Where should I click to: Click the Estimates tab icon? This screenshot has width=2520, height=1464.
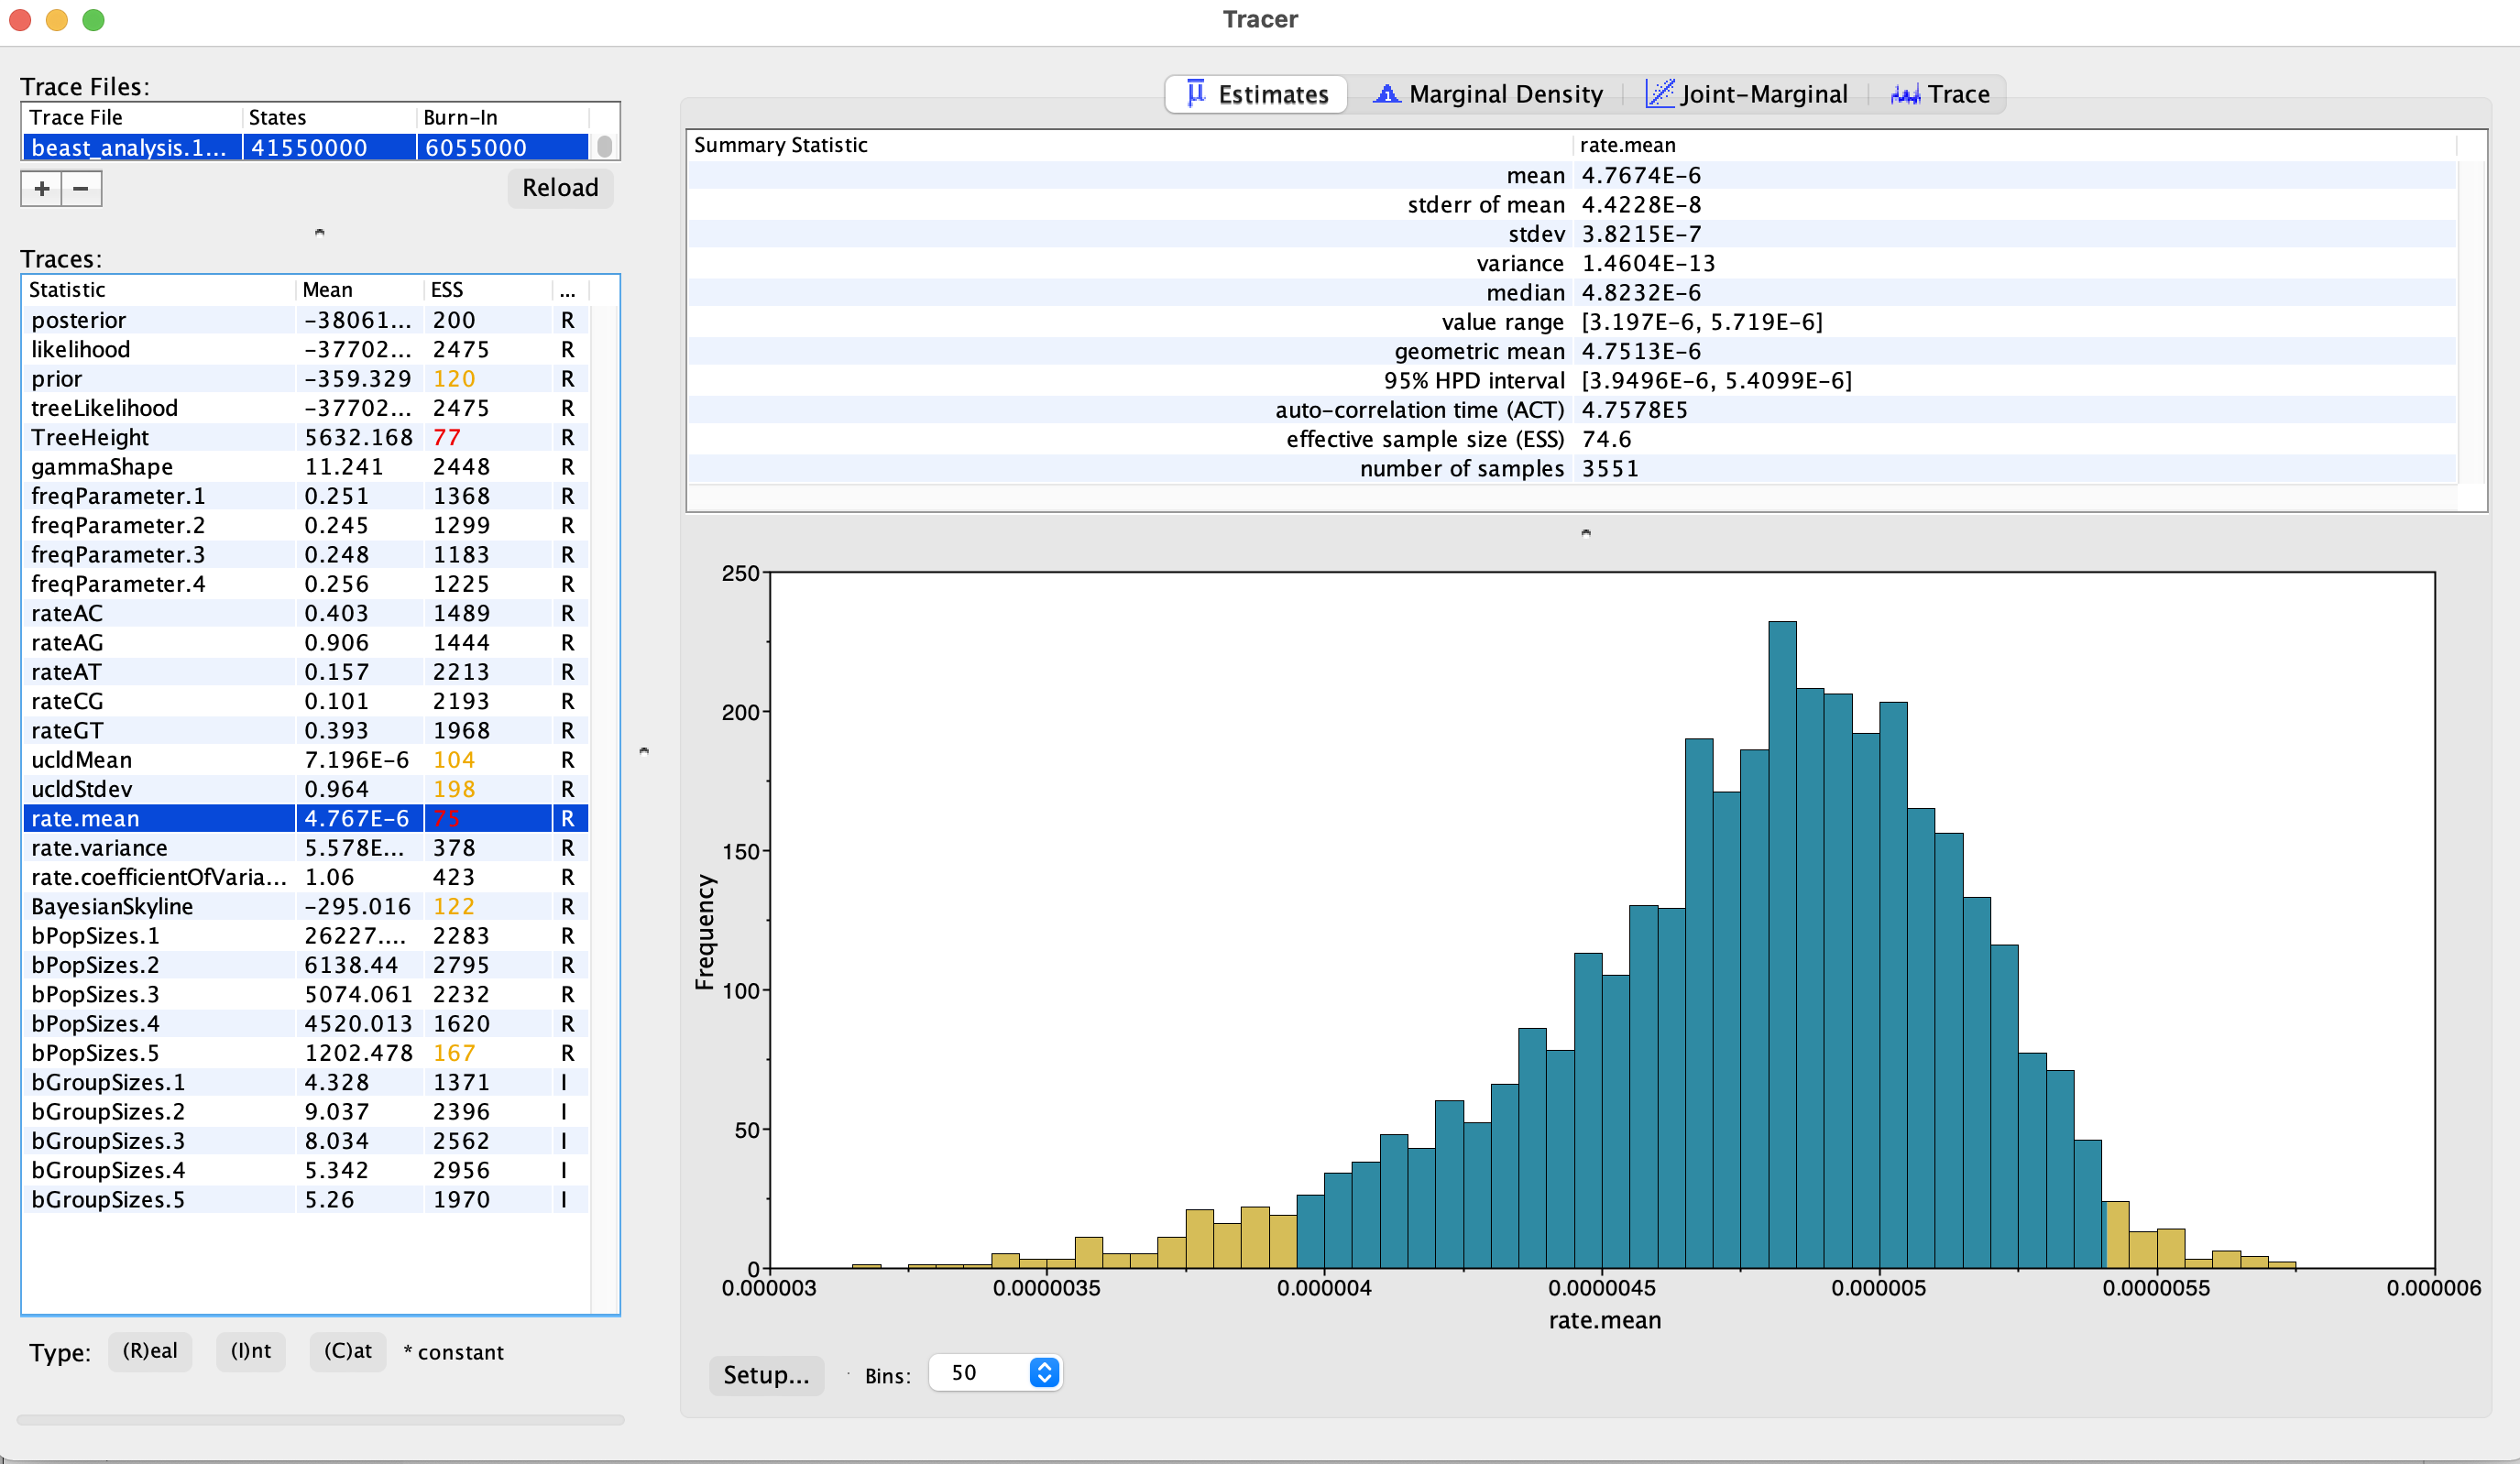(1195, 94)
